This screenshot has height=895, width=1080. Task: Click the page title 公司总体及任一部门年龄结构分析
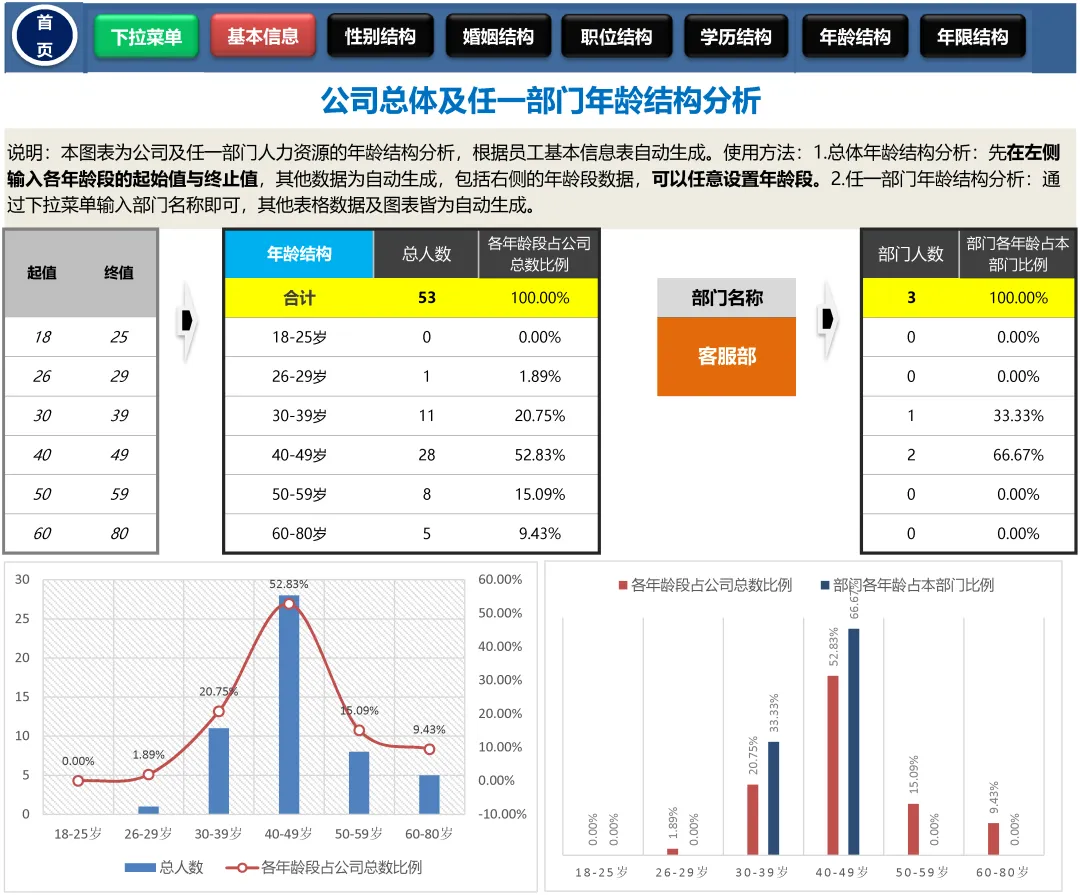pyautogui.click(x=541, y=101)
